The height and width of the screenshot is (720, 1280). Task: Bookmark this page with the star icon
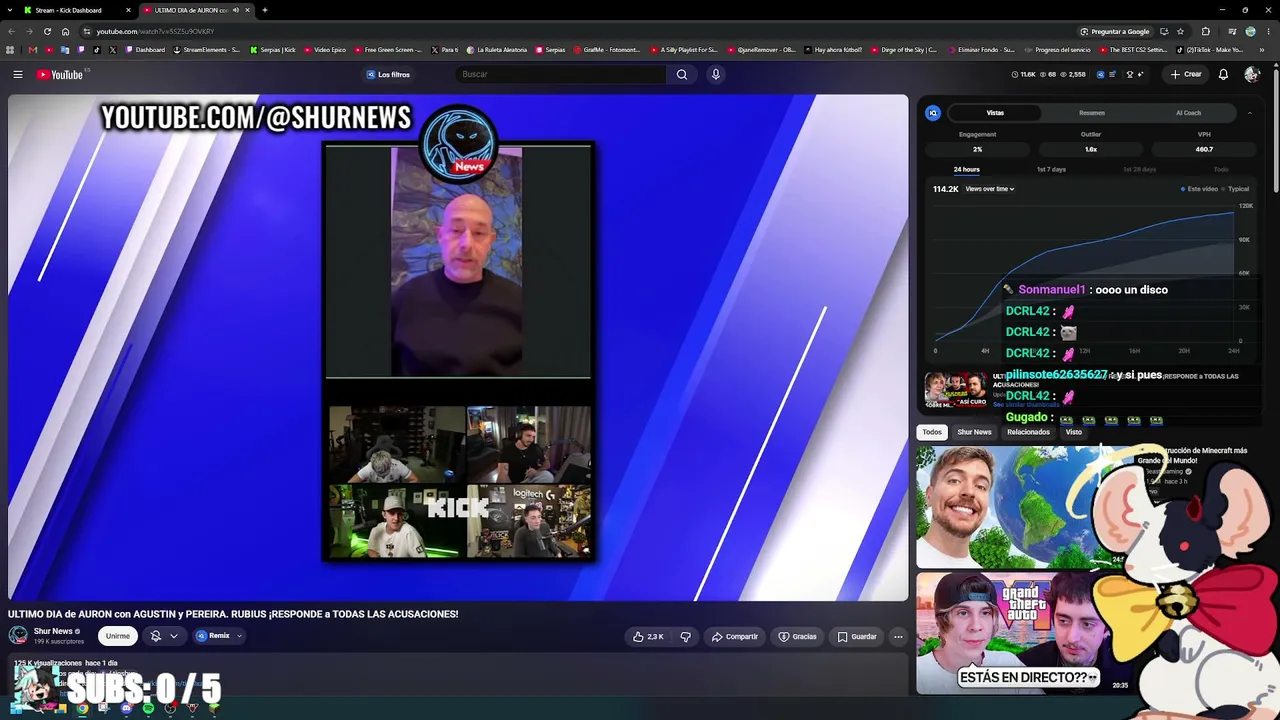coord(1180,31)
